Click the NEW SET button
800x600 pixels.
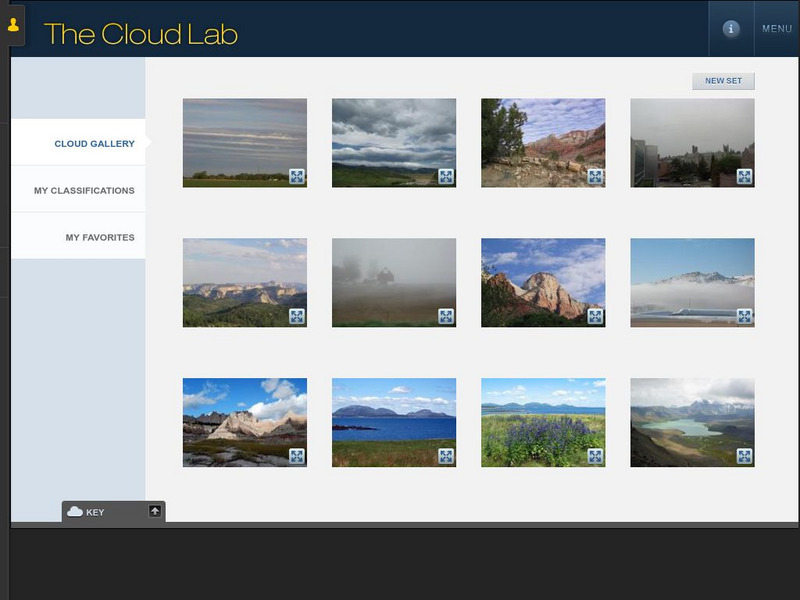click(723, 78)
